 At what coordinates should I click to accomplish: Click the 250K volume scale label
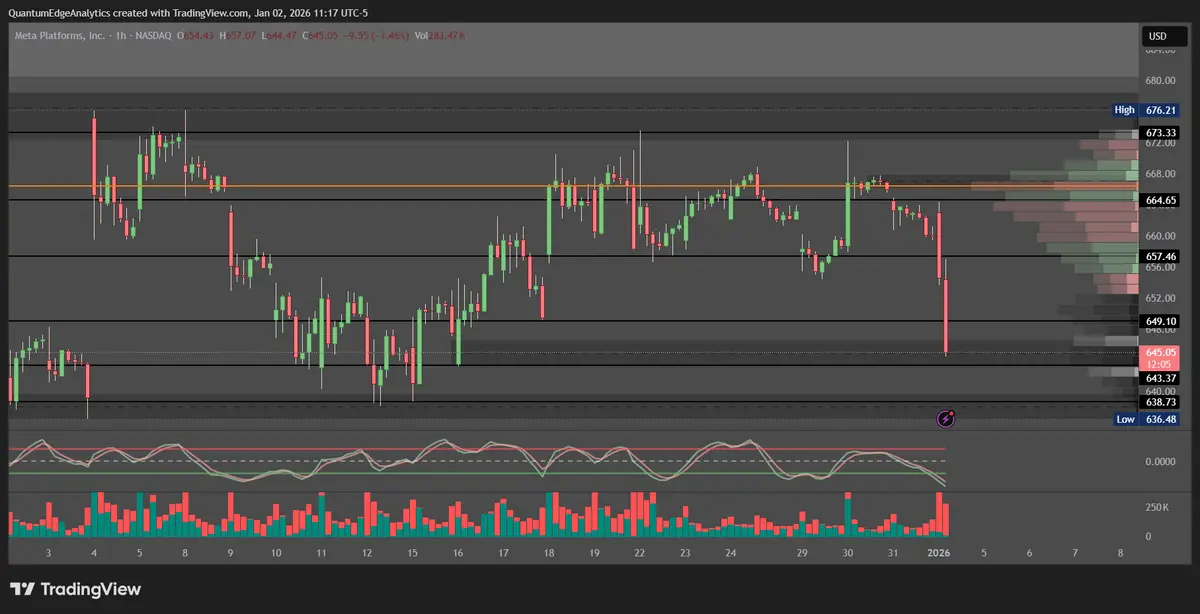1157,508
